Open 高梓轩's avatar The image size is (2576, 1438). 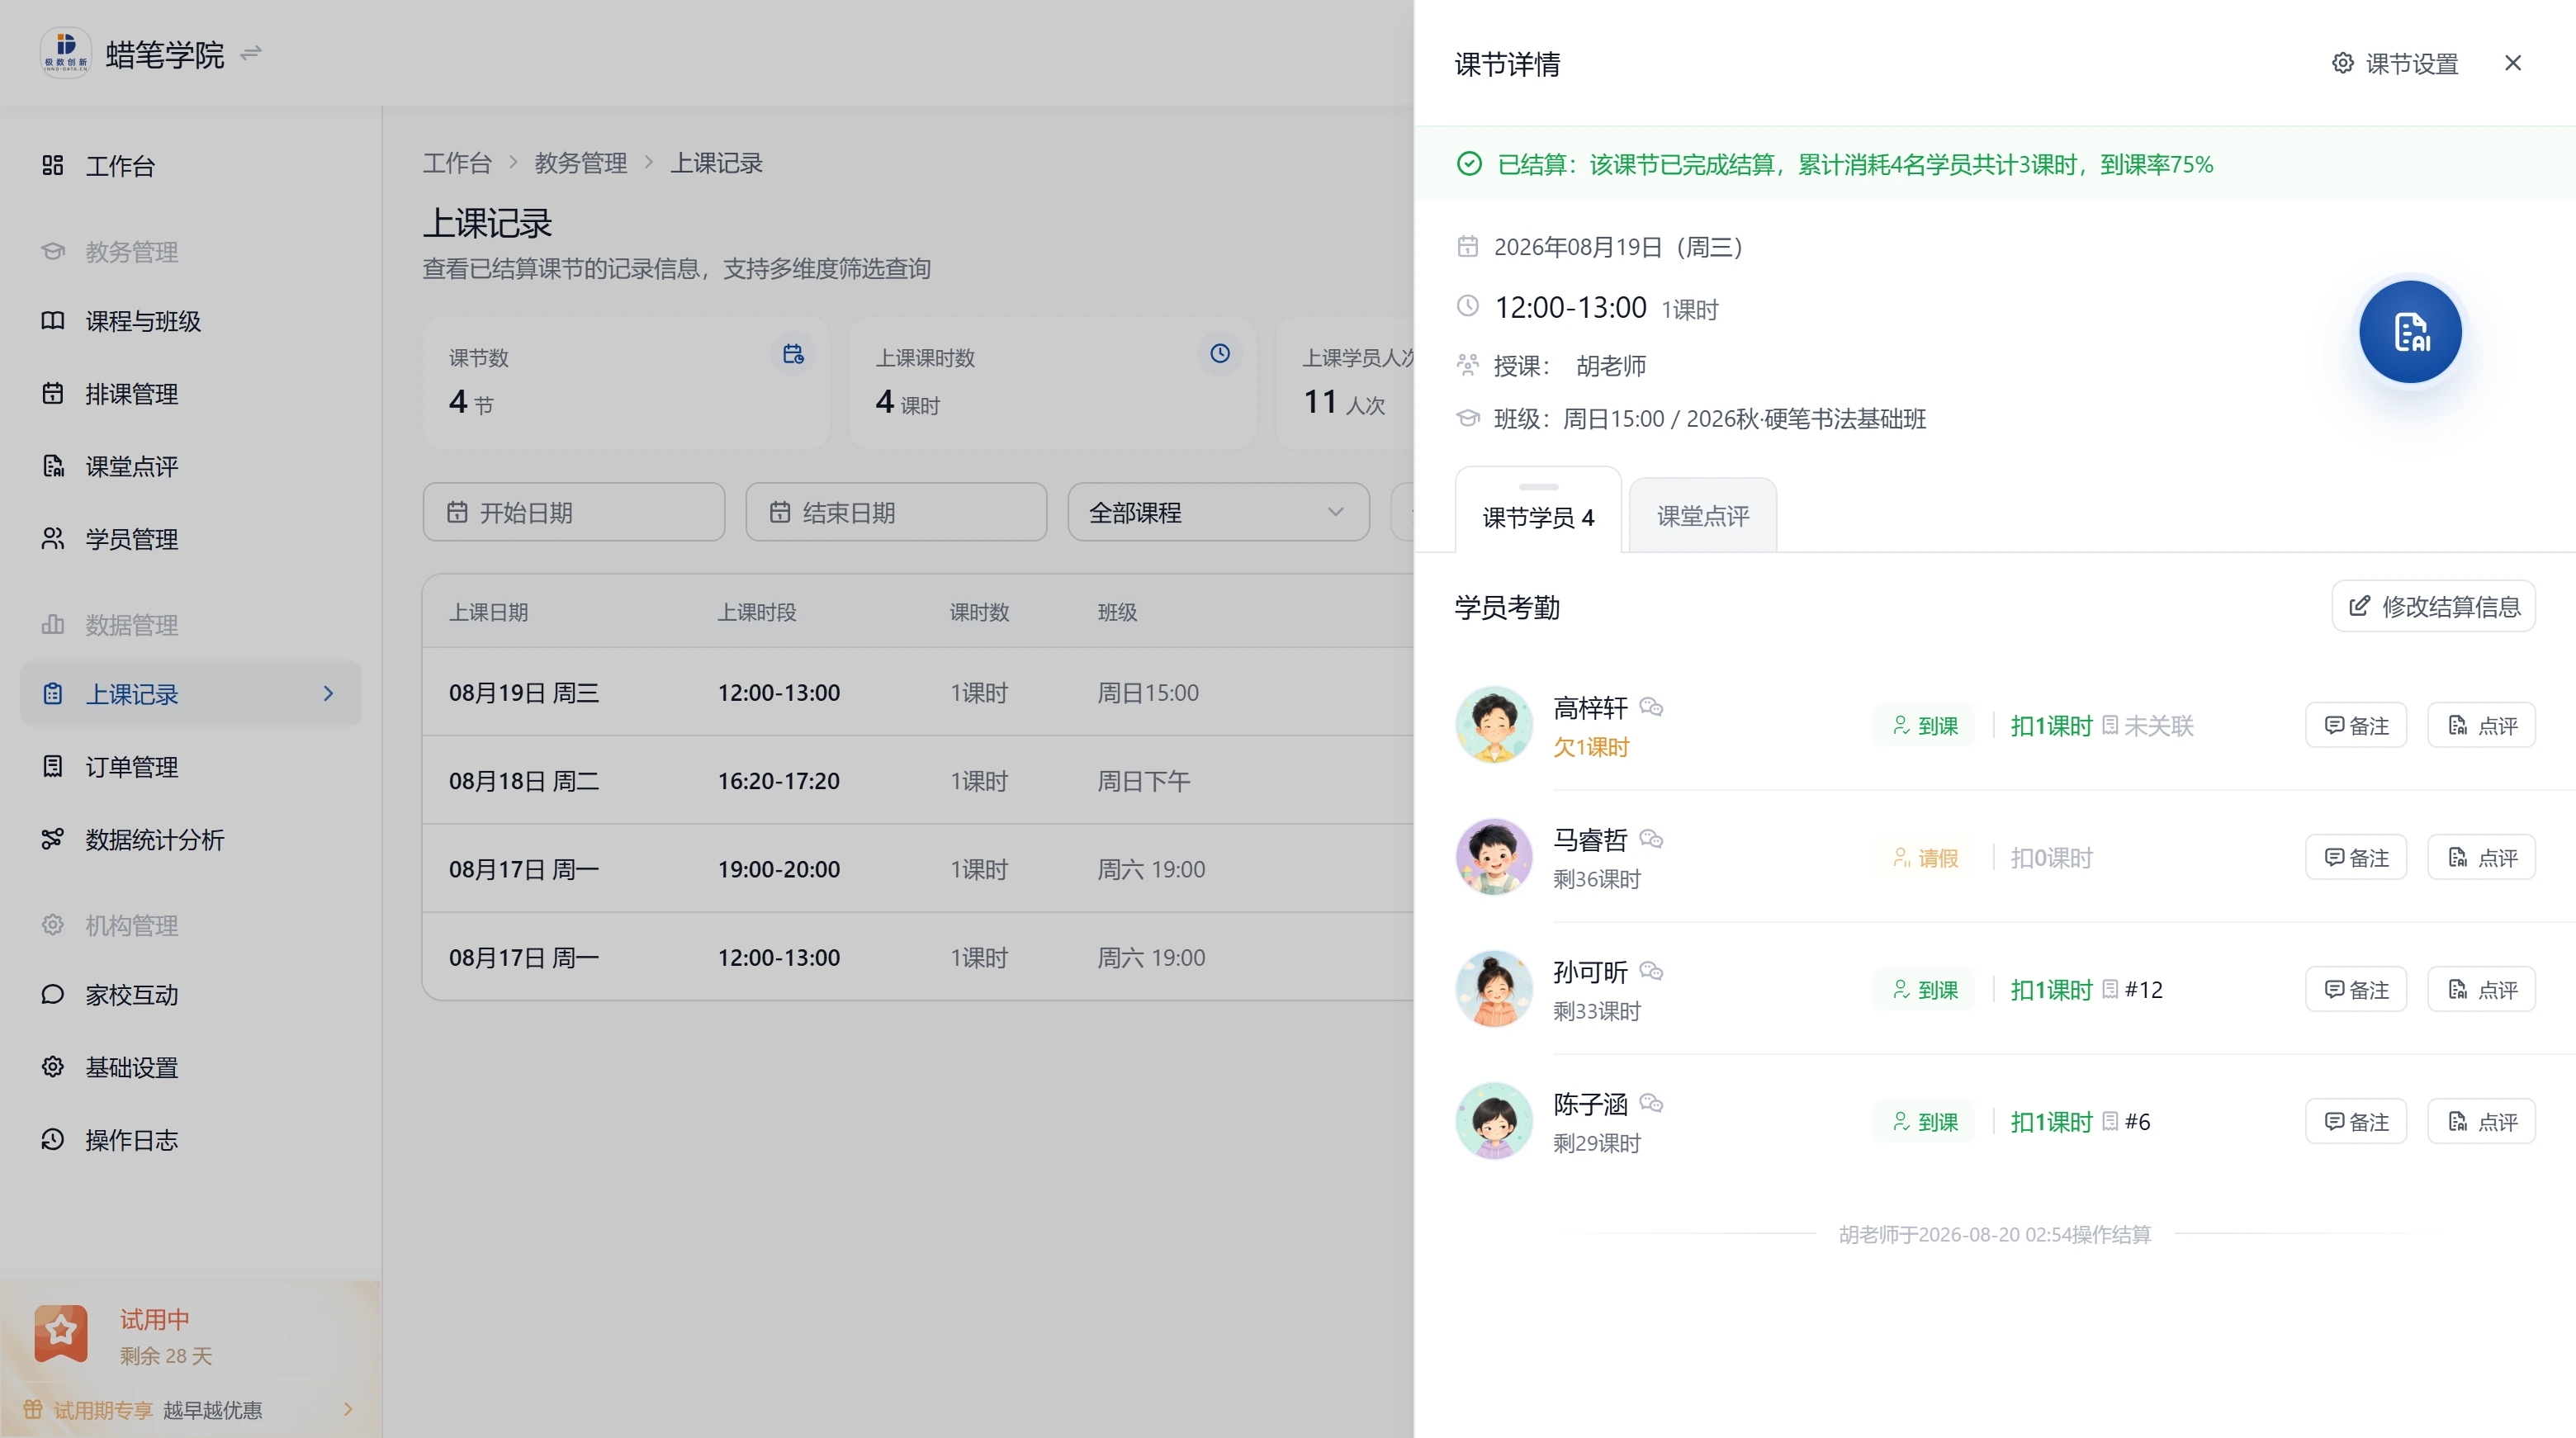[x=1494, y=725]
